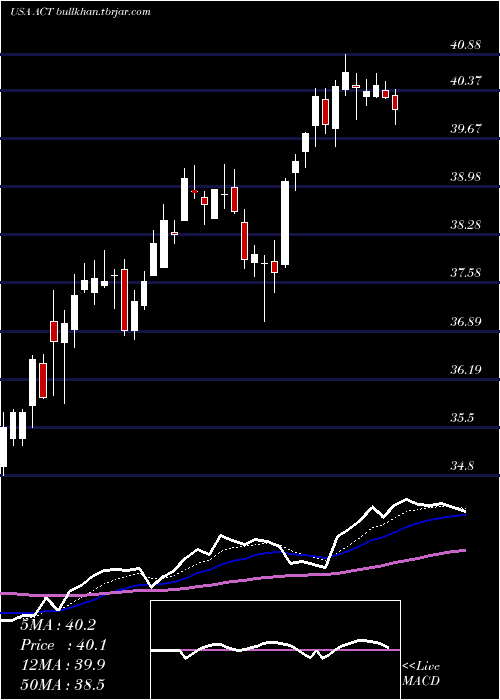The image size is (500, 700).
Task: Click the 36.19 price axis label
Action: click(x=466, y=370)
